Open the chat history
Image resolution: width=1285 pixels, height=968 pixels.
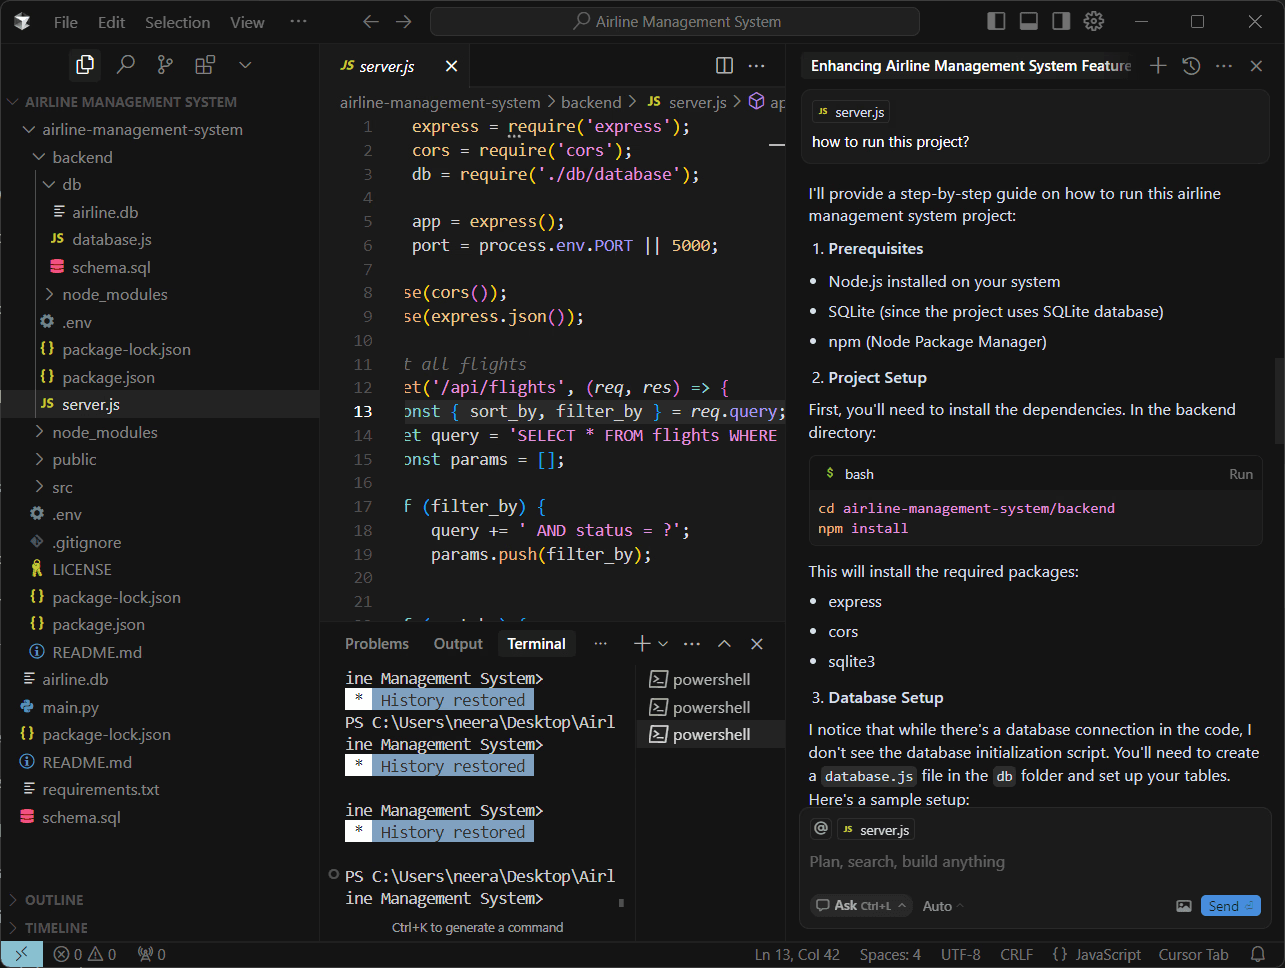(x=1190, y=65)
